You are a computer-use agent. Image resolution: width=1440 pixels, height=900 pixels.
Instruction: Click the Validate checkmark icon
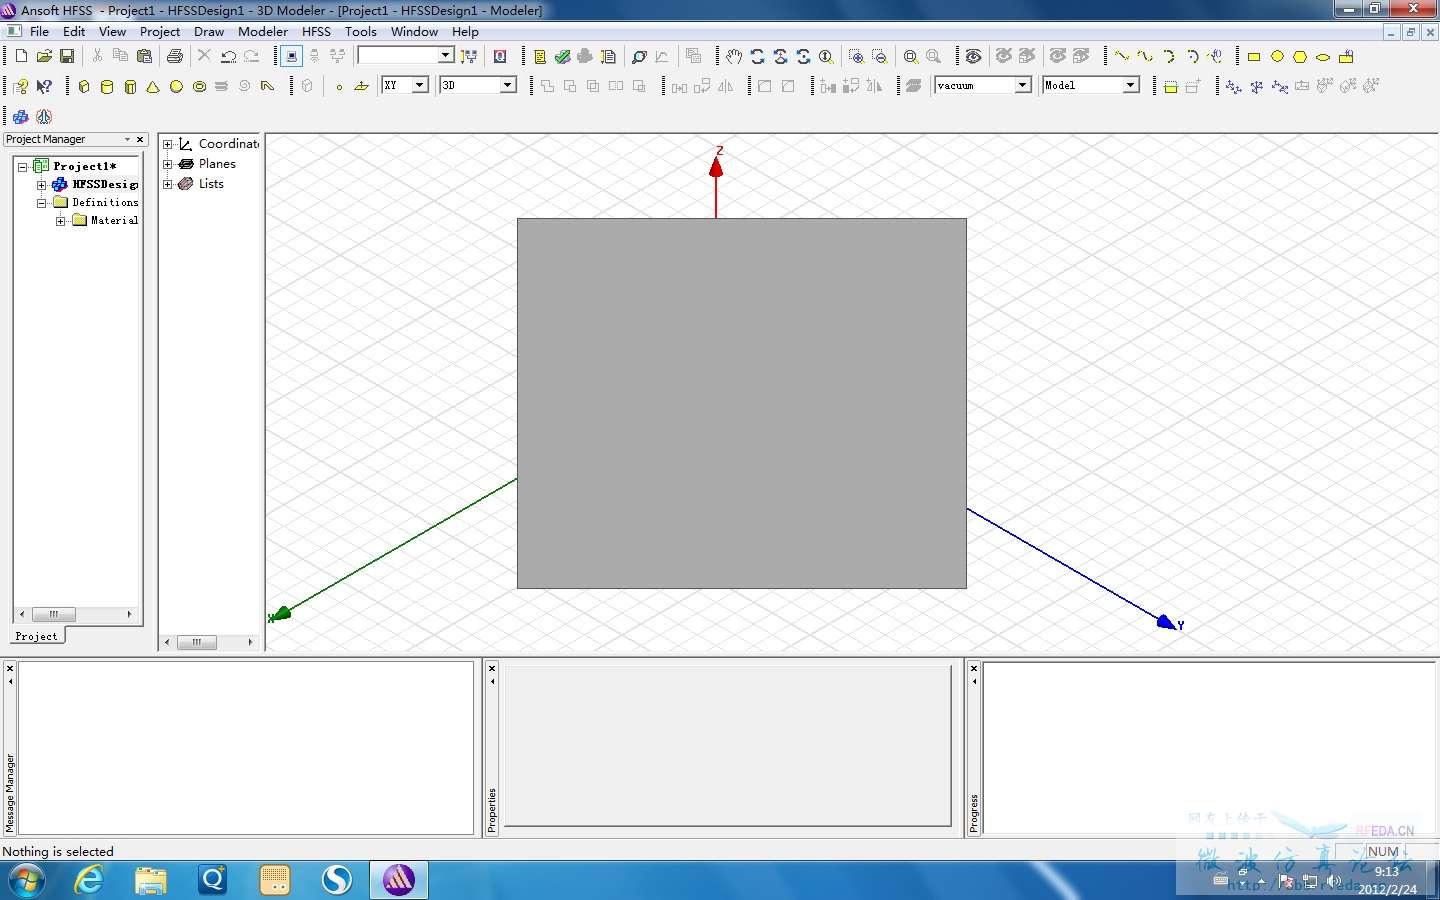click(x=562, y=57)
